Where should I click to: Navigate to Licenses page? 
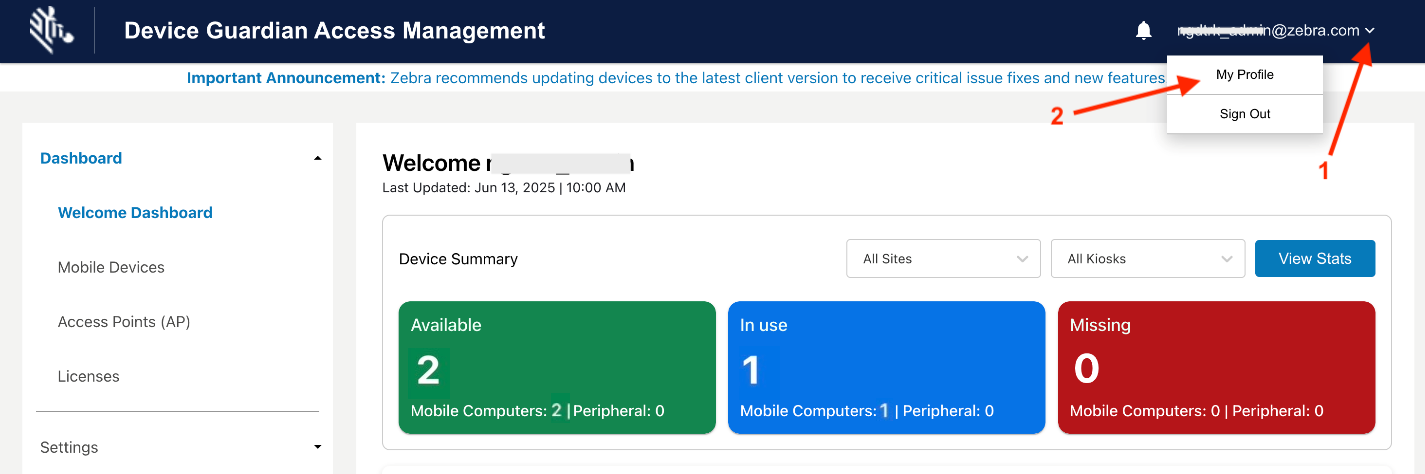pyautogui.click(x=88, y=377)
